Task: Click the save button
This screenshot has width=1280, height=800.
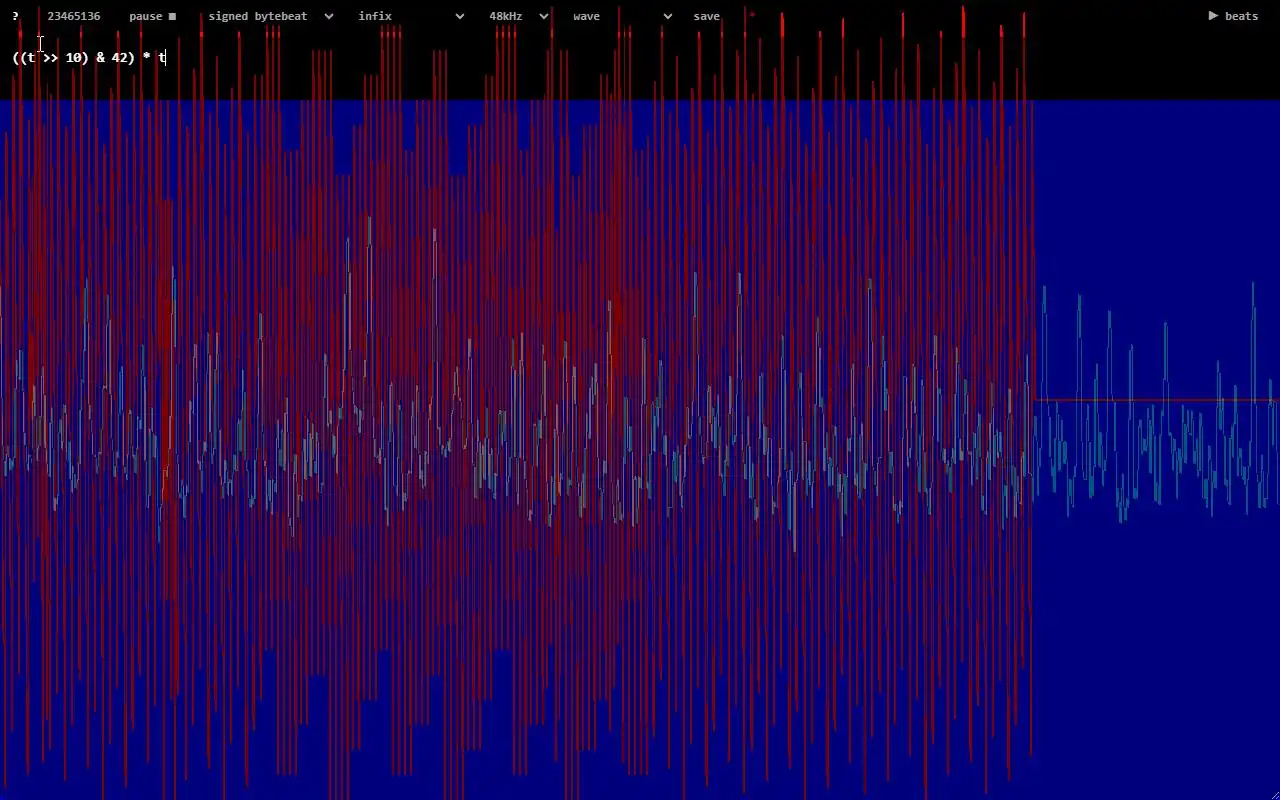Action: tap(706, 16)
